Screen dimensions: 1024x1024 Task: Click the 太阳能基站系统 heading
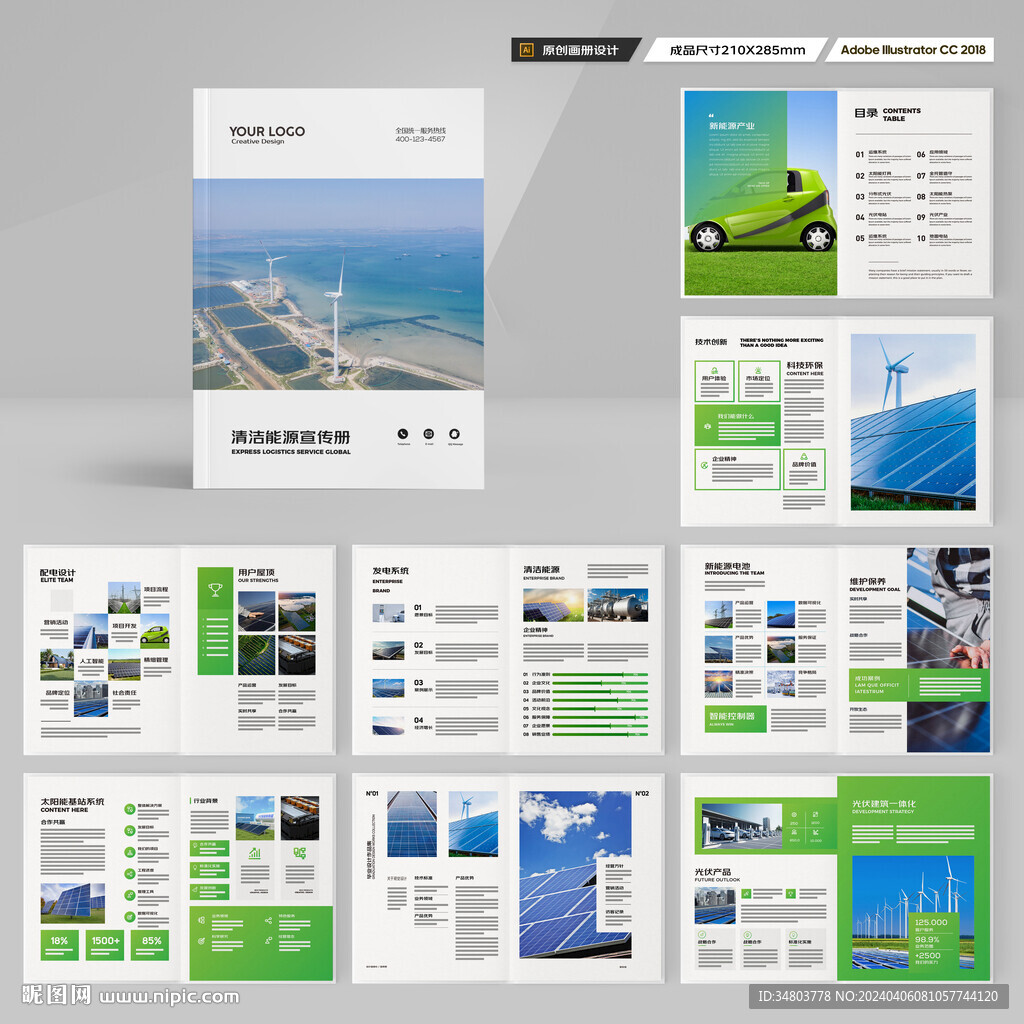72,801
